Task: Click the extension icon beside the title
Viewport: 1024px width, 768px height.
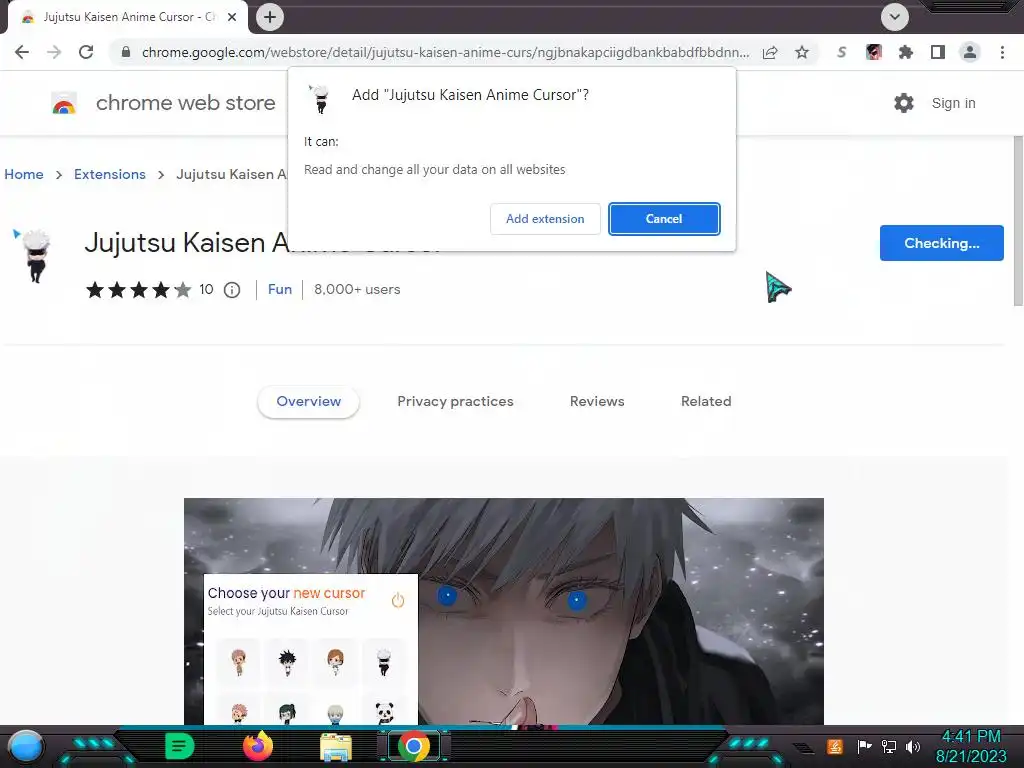Action: click(34, 255)
